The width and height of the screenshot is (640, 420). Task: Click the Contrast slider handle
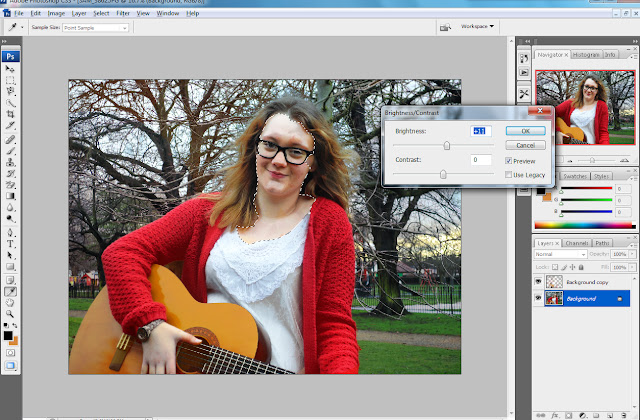click(x=443, y=174)
